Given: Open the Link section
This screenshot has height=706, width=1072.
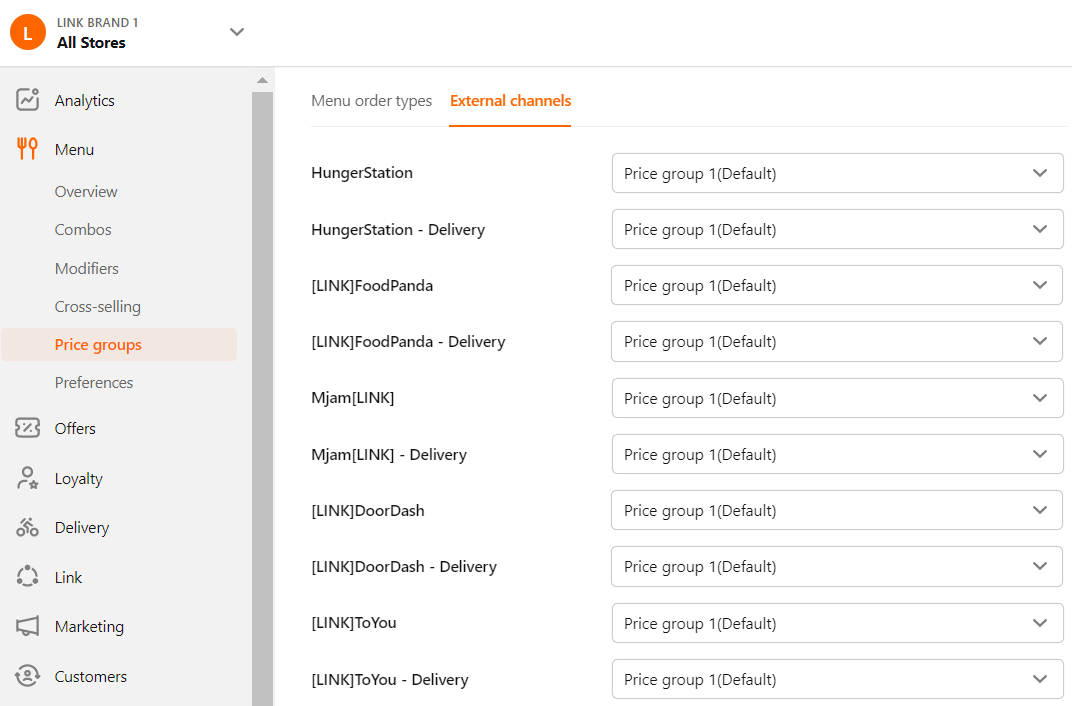Looking at the screenshot, I should pyautogui.click(x=68, y=578).
